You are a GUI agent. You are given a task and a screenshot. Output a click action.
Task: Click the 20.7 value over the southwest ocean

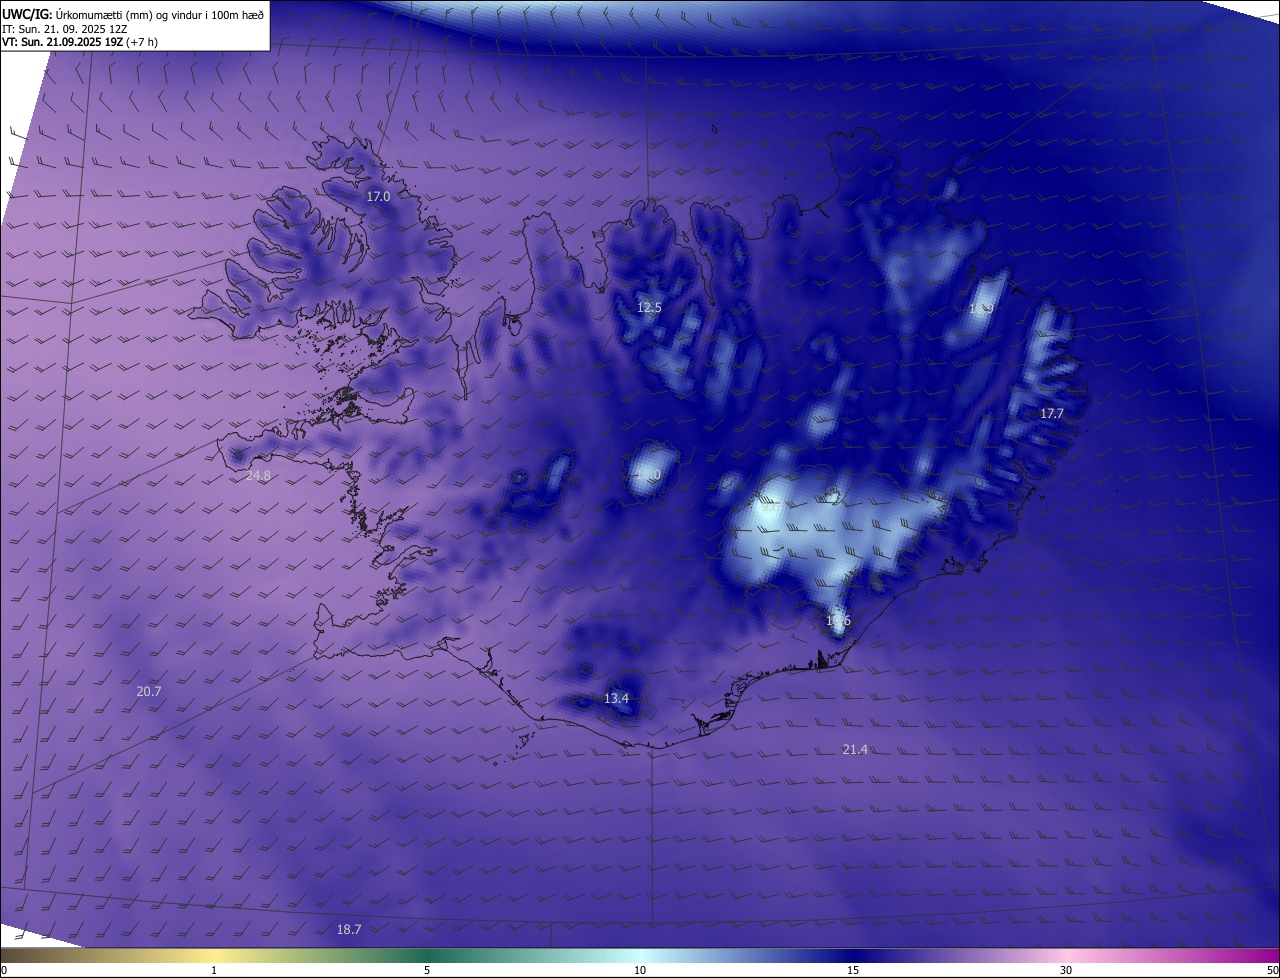149,692
